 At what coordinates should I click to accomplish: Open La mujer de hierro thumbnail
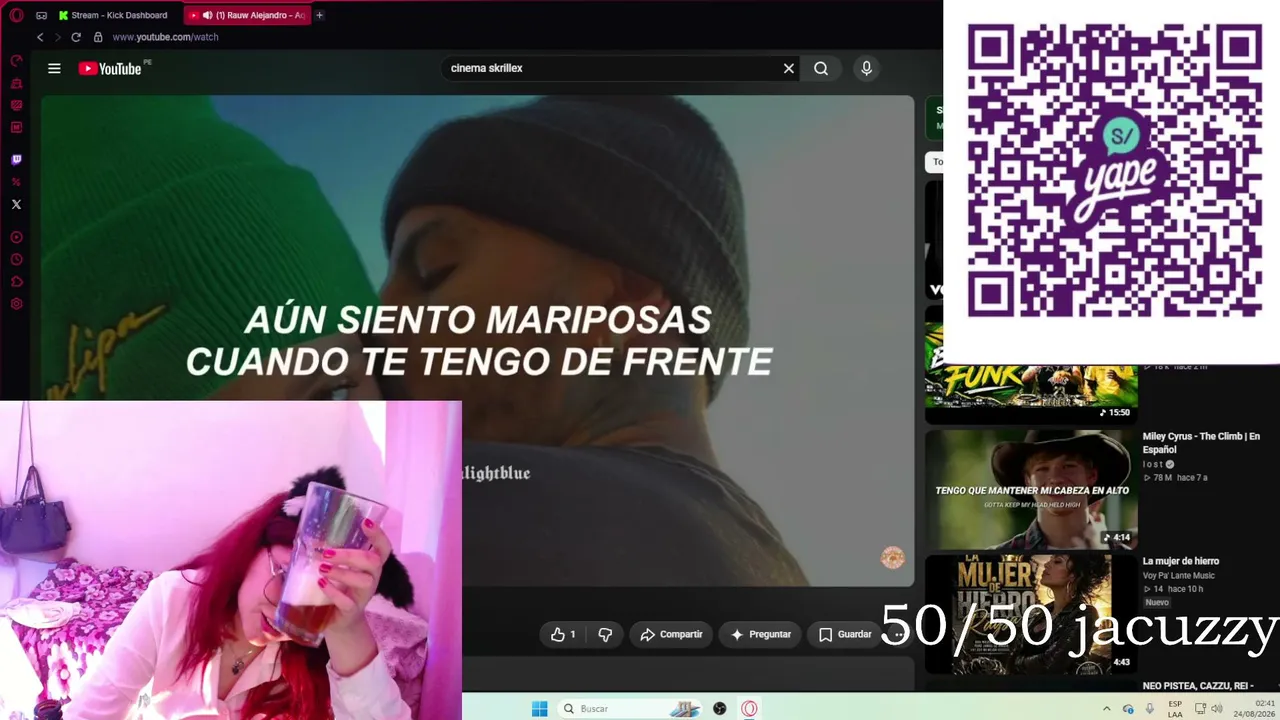click(1031, 613)
